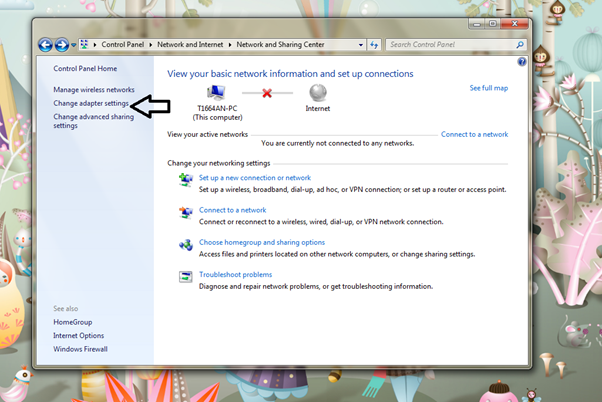Click the Control Panel icon in address bar
This screenshot has width=602, height=402.
[x=84, y=45]
